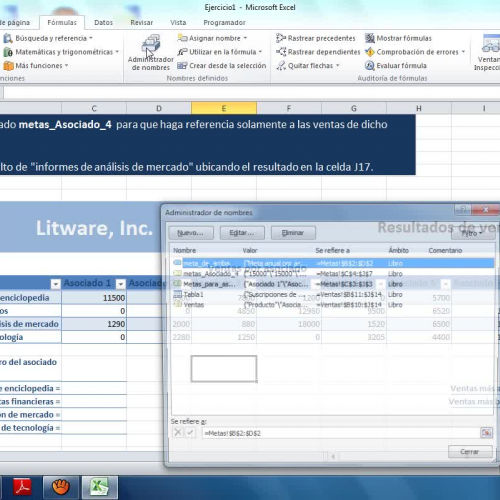Select column E header
The height and width of the screenshot is (500, 500).
point(224,108)
